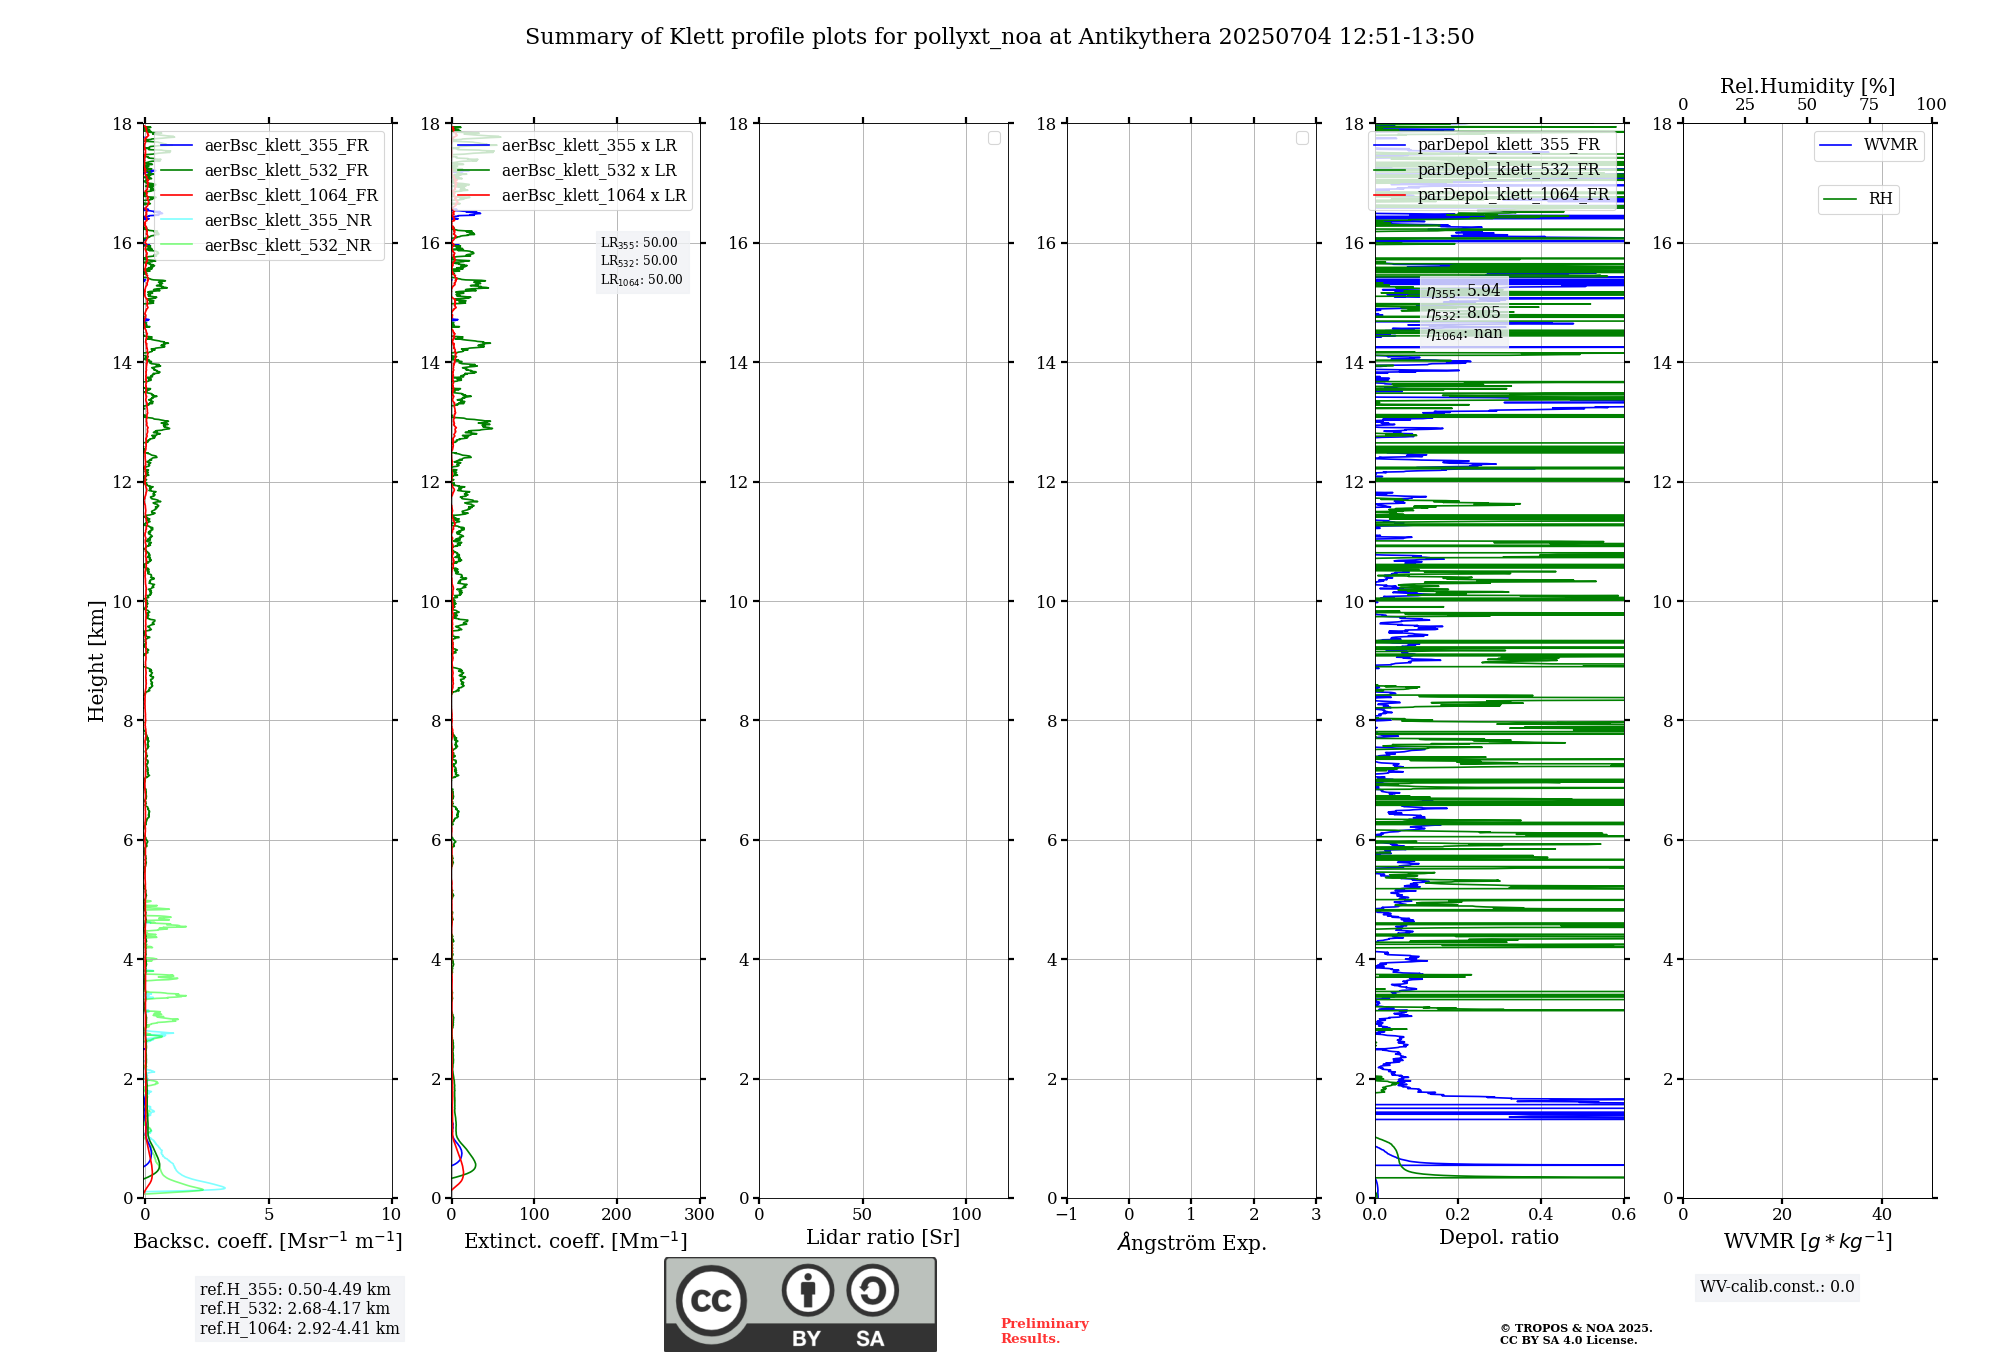Select legend entry parDepol_klett_355_FR
Image resolution: width=2000 pixels, height=1360 pixels.
pyautogui.click(x=1487, y=144)
